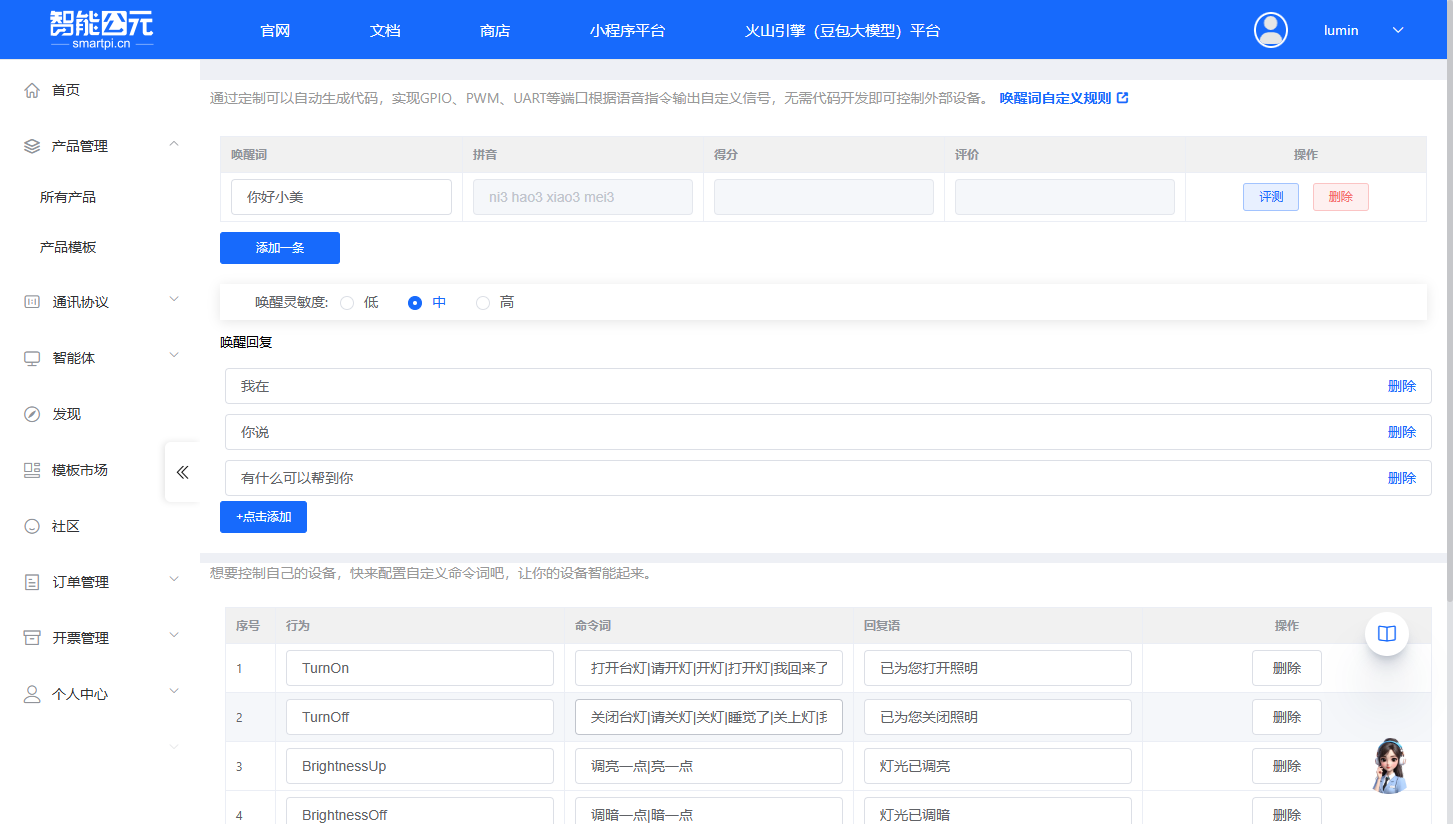Delete the 你说 wake reply
The image size is (1453, 824).
1401,432
